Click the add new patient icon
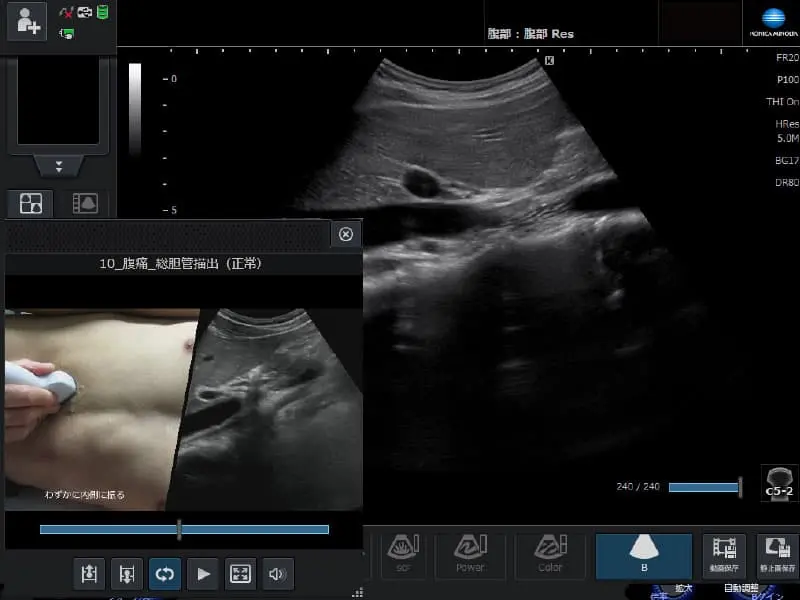 [26, 21]
